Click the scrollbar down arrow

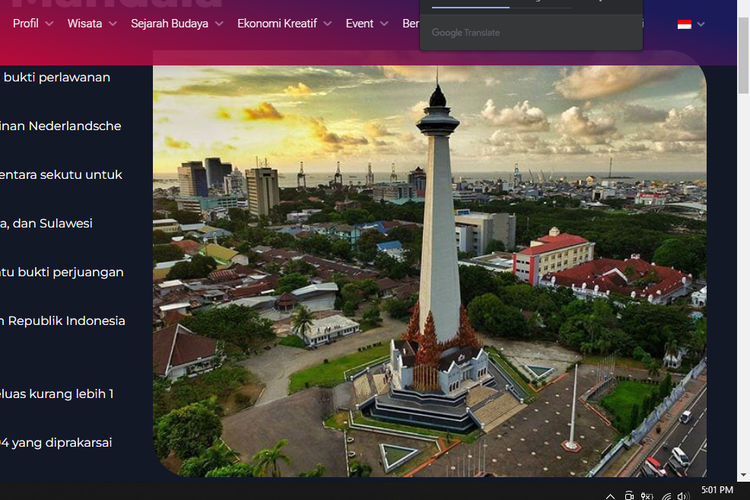click(743, 475)
